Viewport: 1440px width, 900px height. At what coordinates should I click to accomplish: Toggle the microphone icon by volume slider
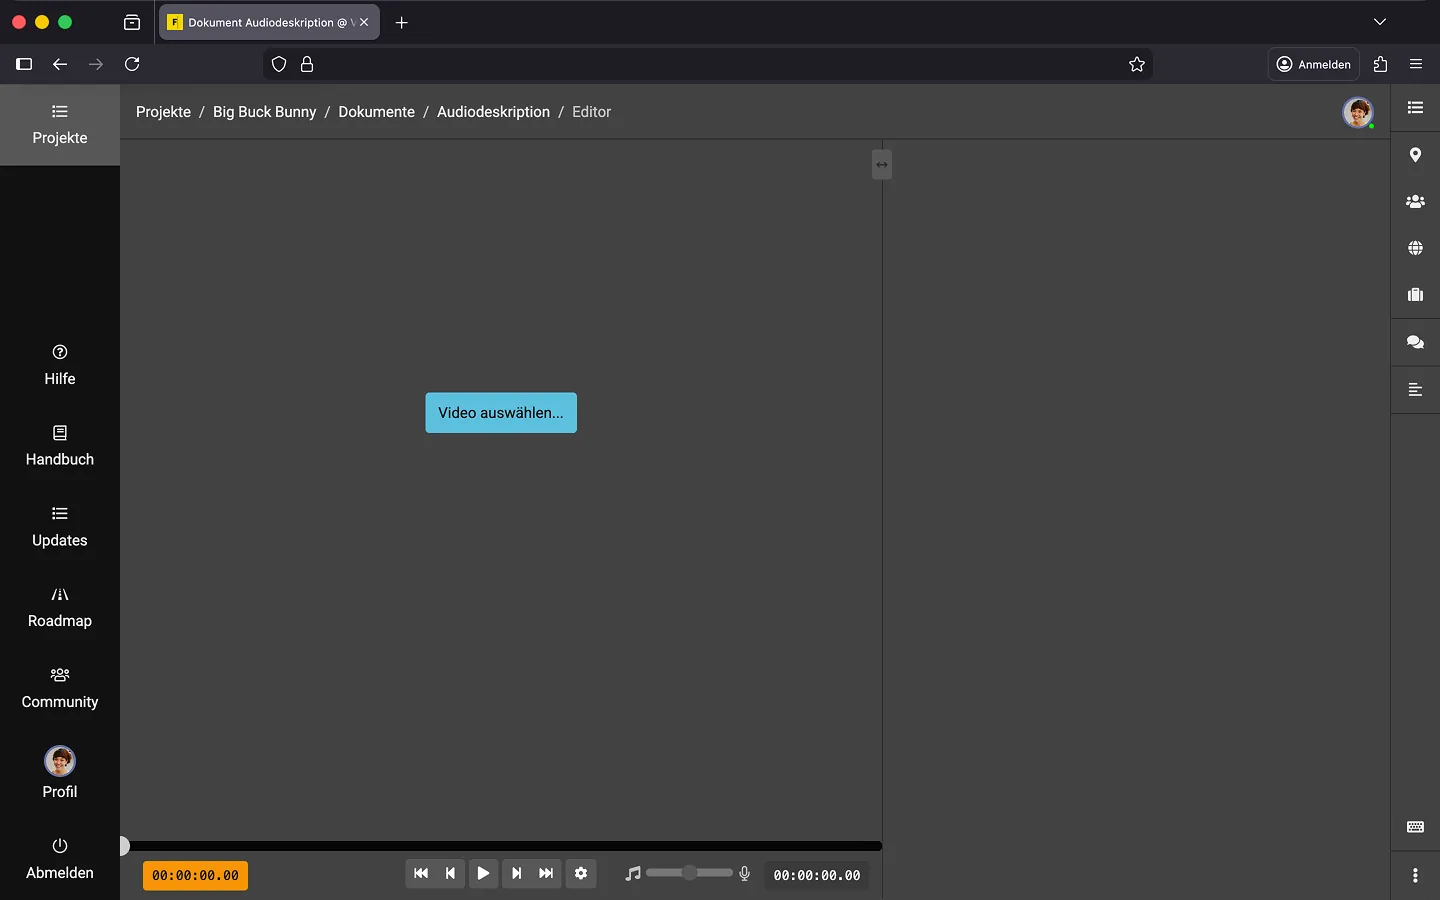(744, 873)
